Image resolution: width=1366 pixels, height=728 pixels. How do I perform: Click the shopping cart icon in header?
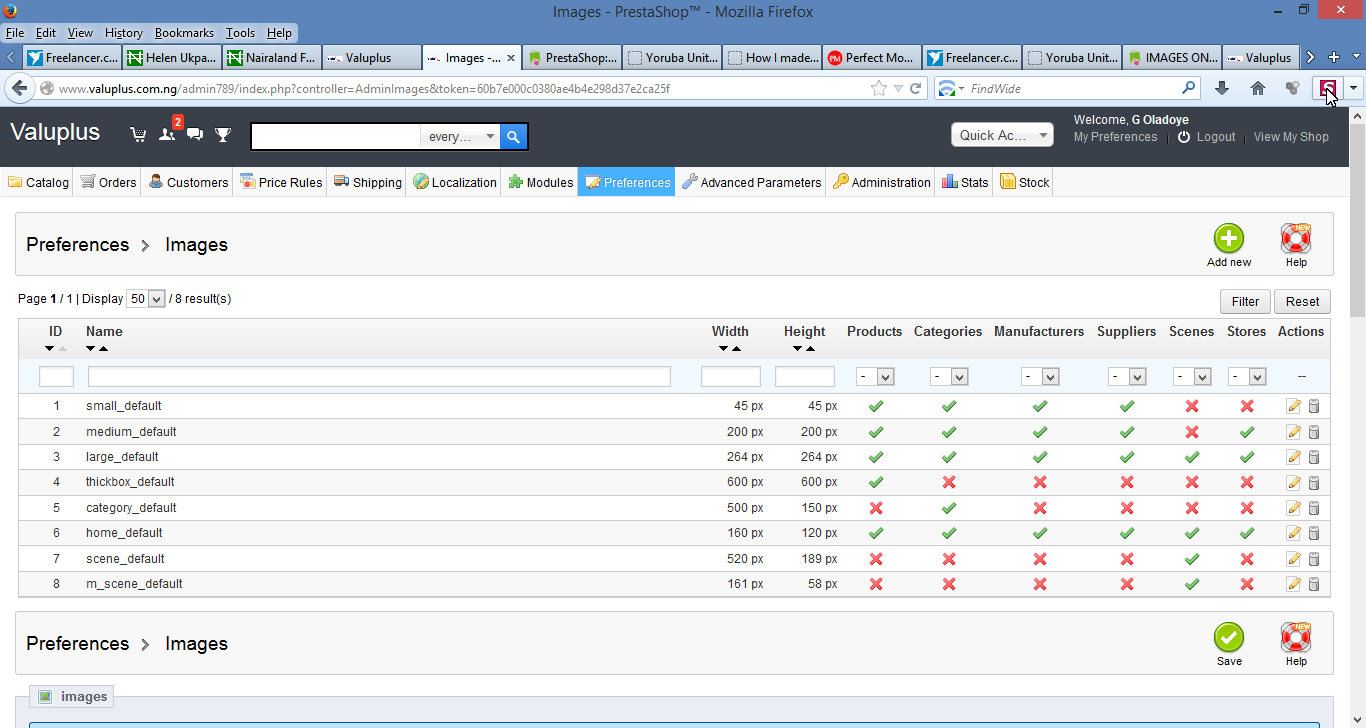point(138,135)
